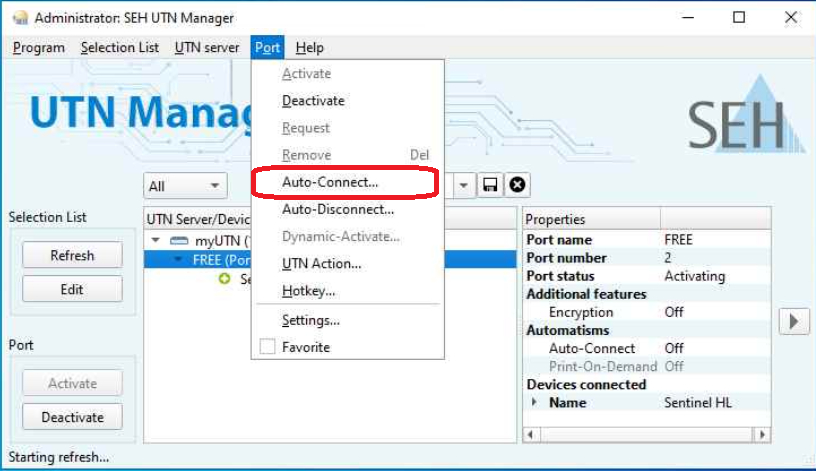Close the Port menu
Image resolution: width=816 pixels, height=471 pixels.
click(x=267, y=47)
